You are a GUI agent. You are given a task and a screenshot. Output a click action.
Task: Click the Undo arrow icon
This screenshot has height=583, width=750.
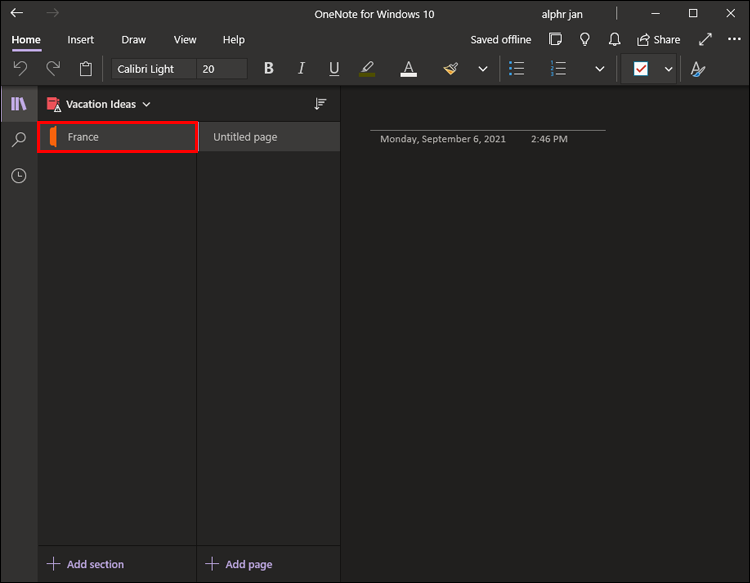click(20, 69)
